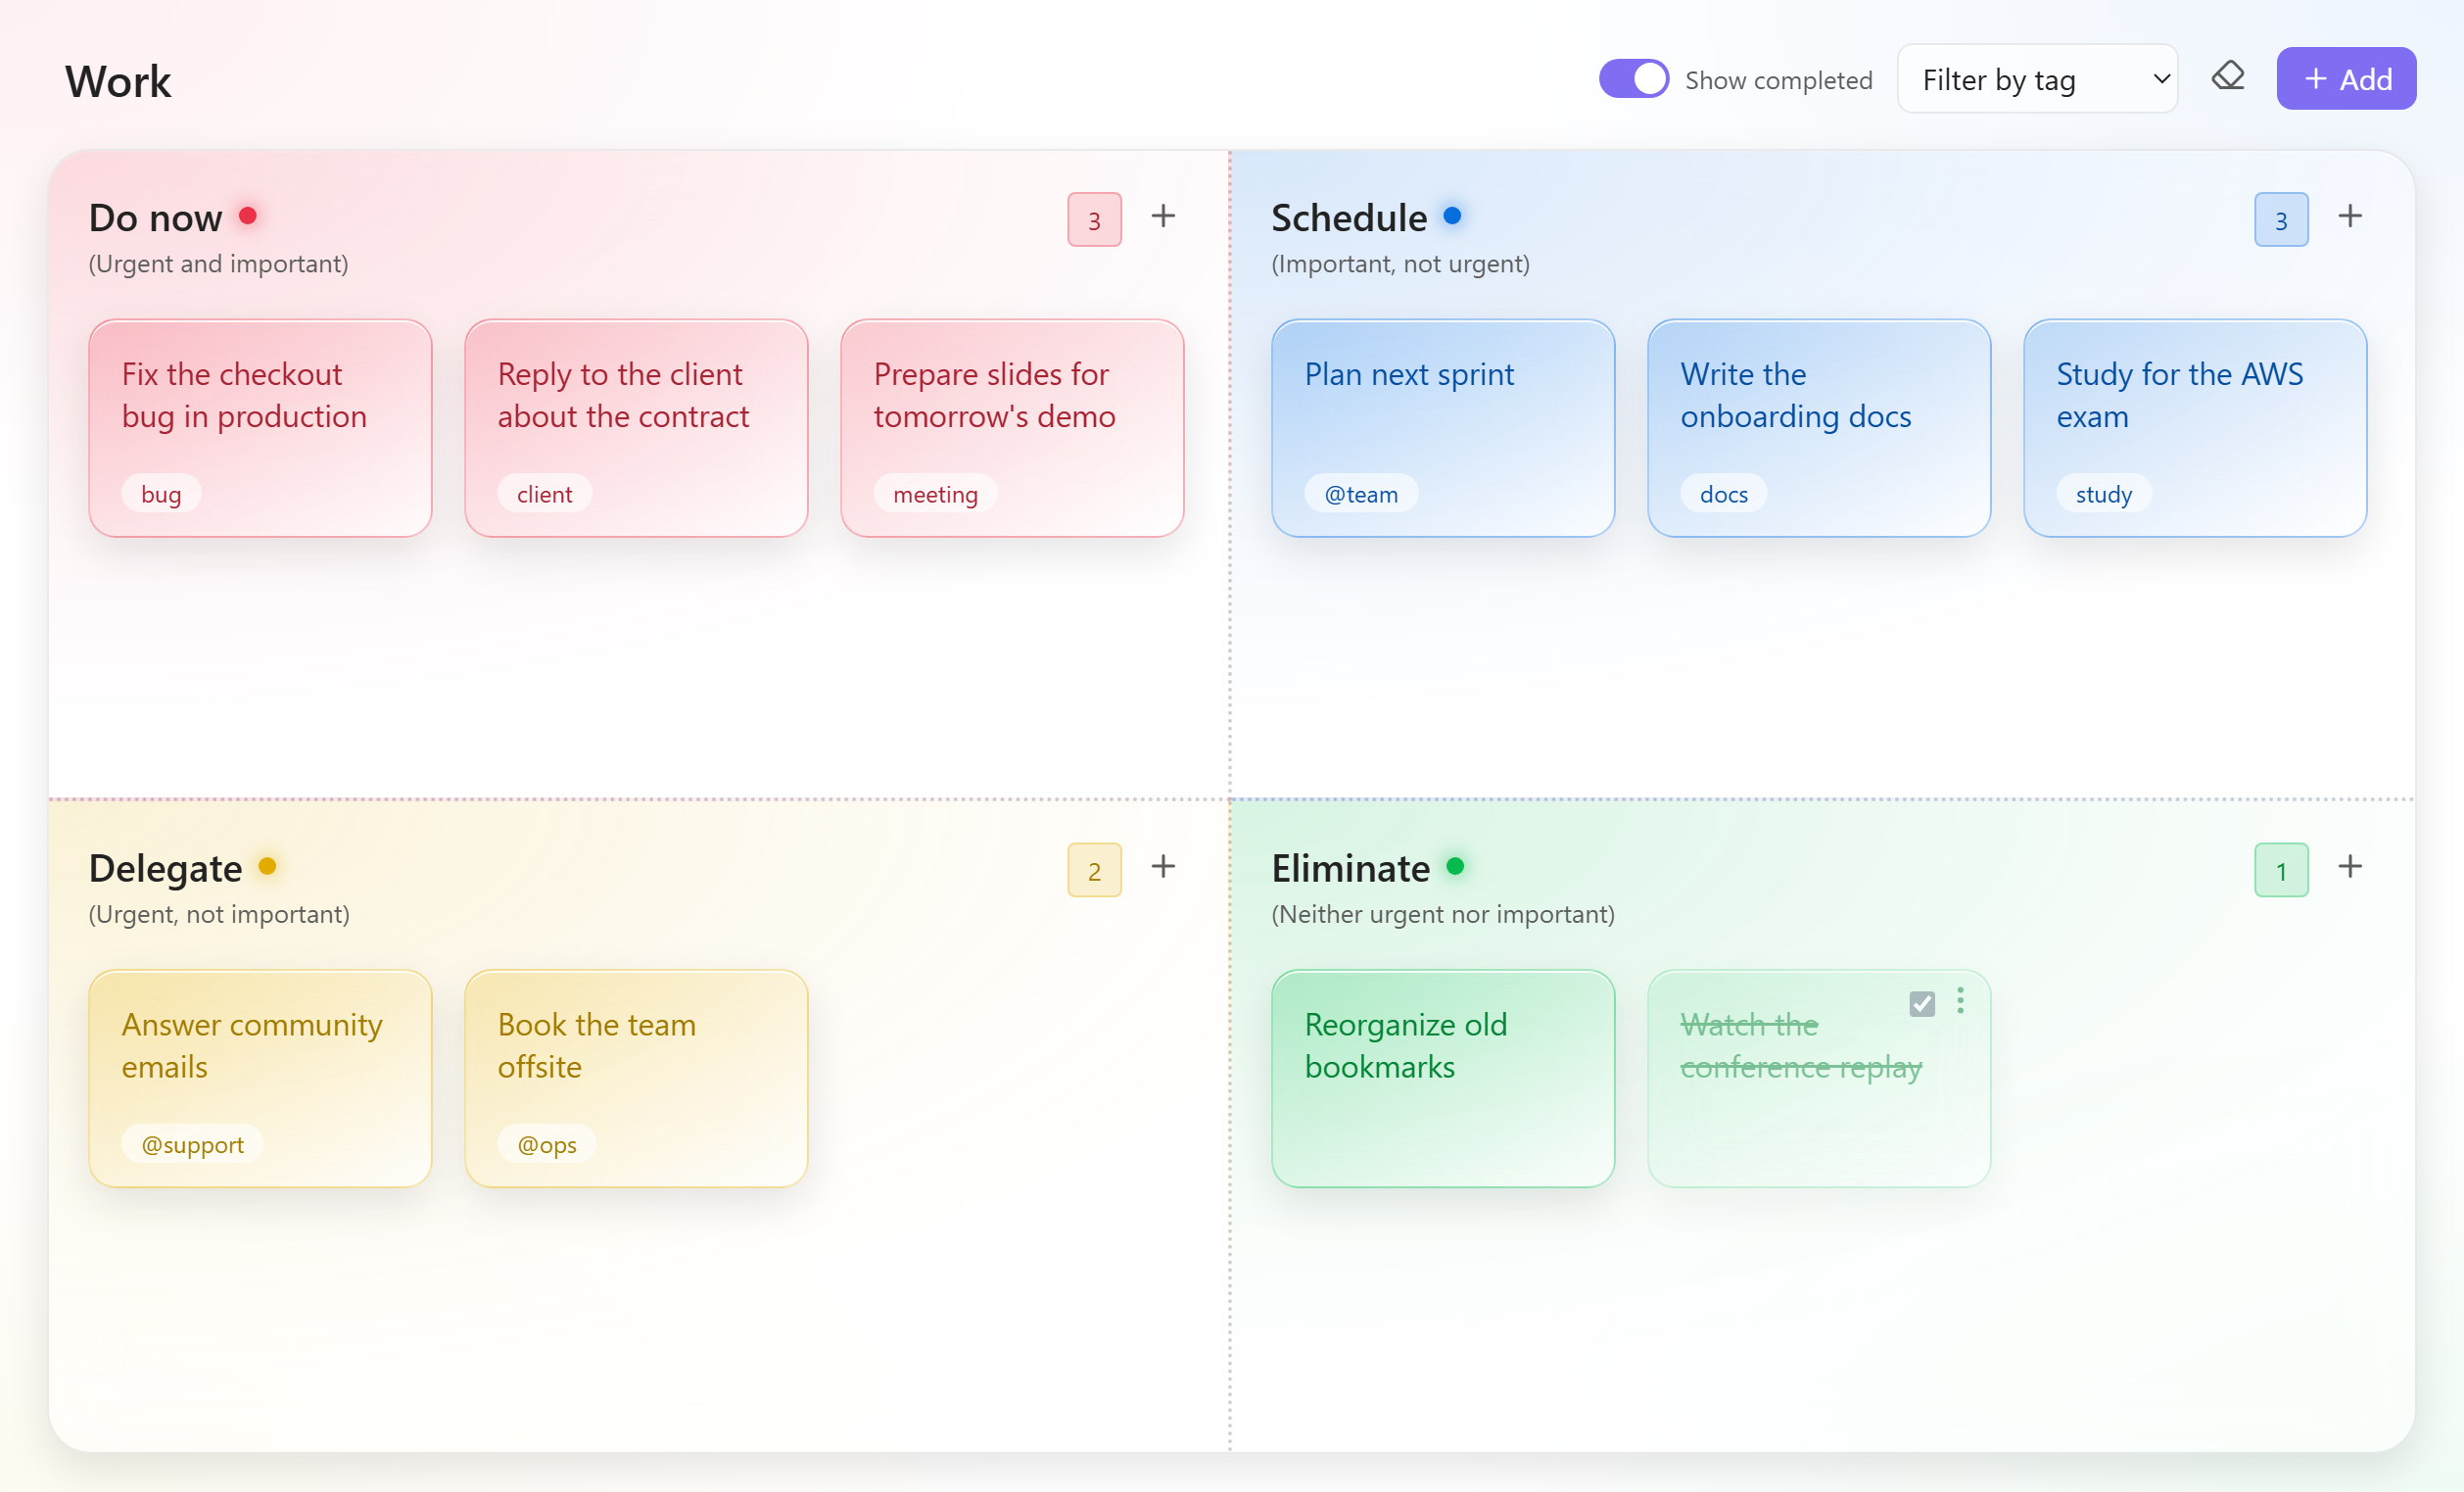Add a task to Eliminate quadrant
The image size is (2464, 1492).
click(x=2350, y=867)
